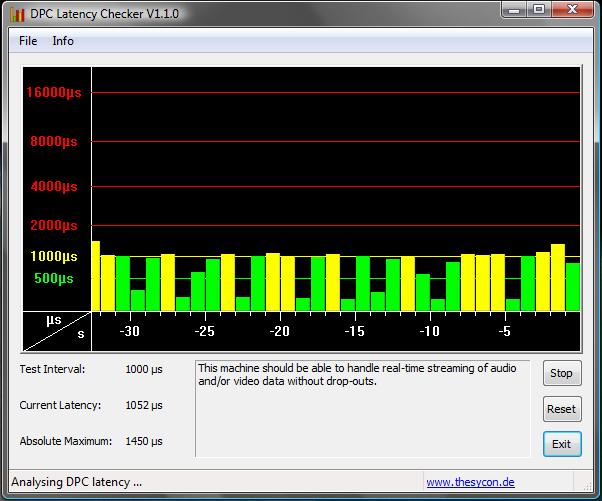
Task: Open the File menu
Action: (28, 41)
